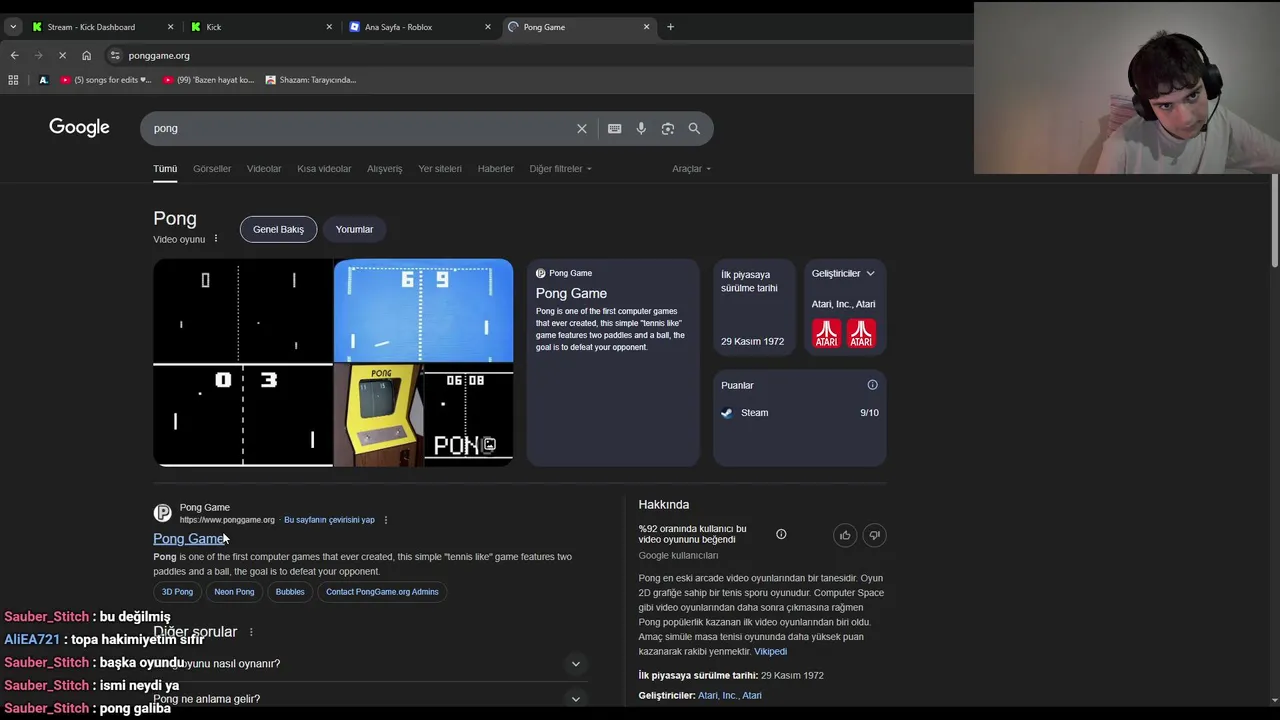
Task: Open the 'songs for edits' bookmark
Action: (x=106, y=80)
